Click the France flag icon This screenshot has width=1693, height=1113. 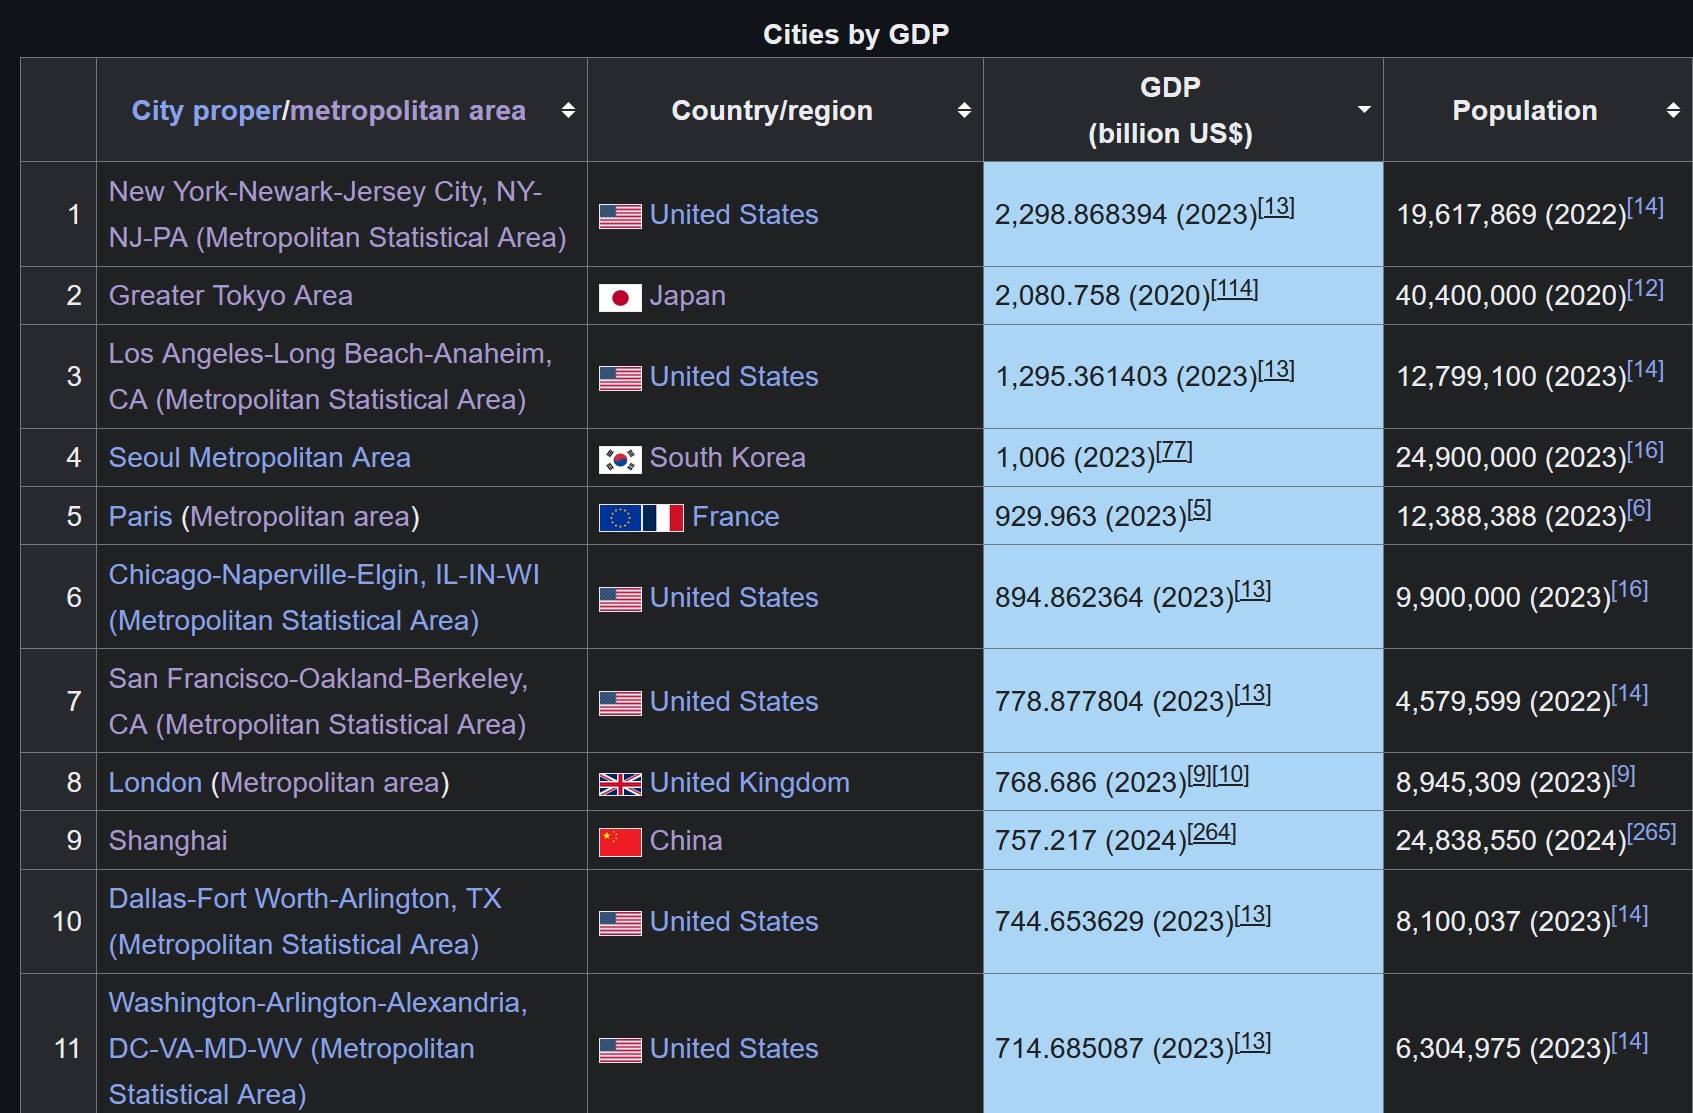(663, 517)
